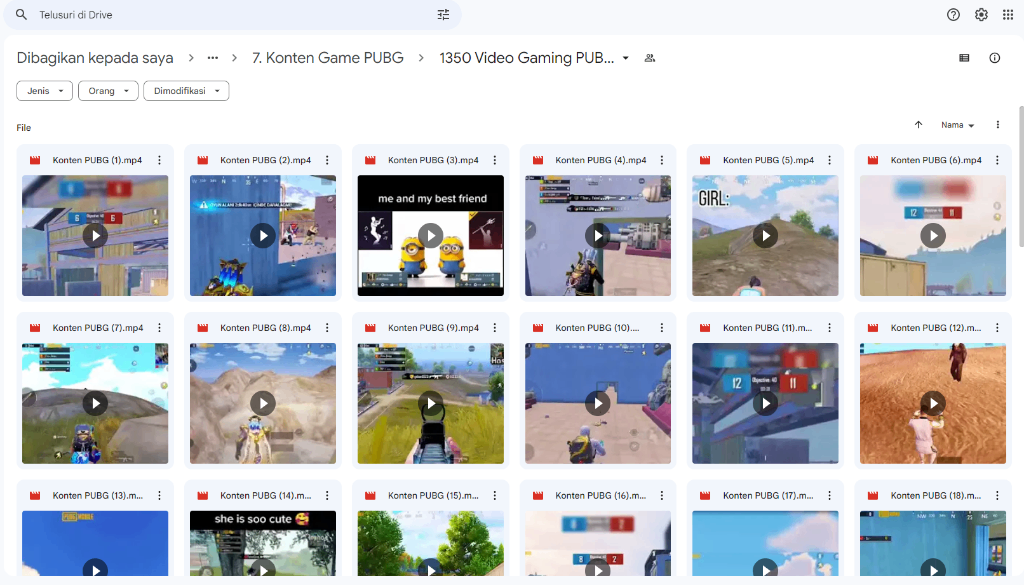Navigate to 7. Konten Game PUBG folder
Viewport: 1024px width, 585px height.
(x=328, y=58)
